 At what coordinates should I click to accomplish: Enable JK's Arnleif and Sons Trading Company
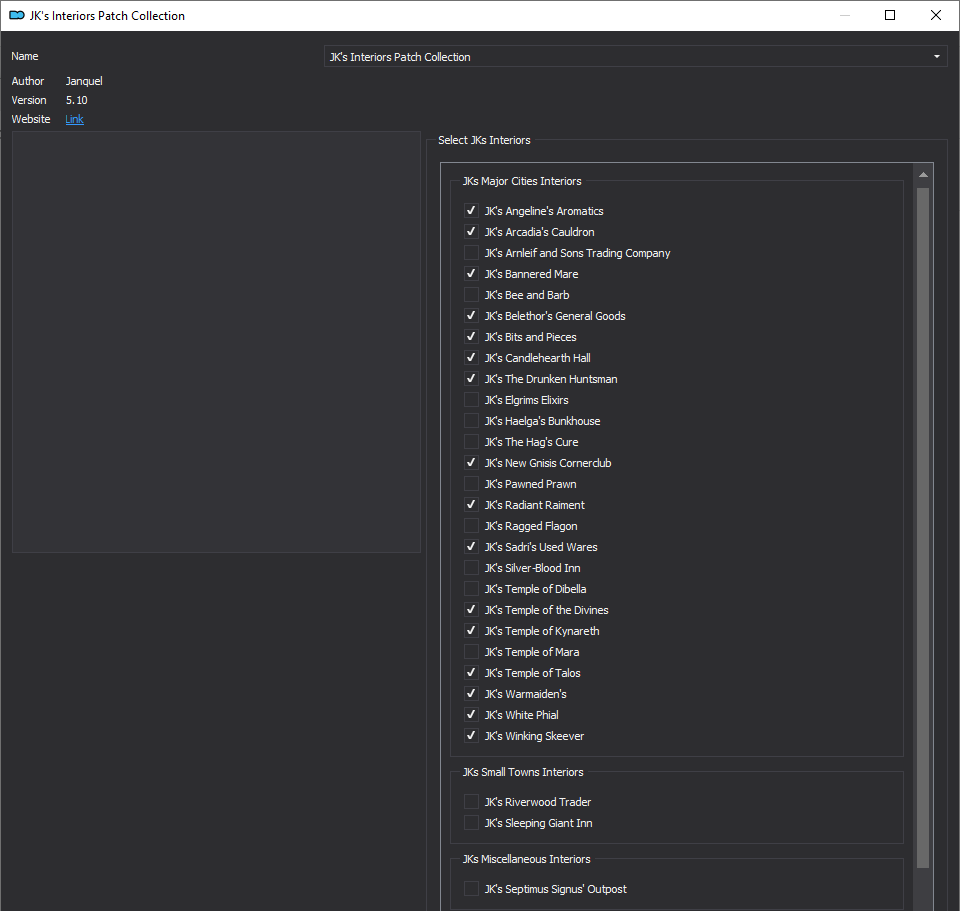[x=471, y=253]
